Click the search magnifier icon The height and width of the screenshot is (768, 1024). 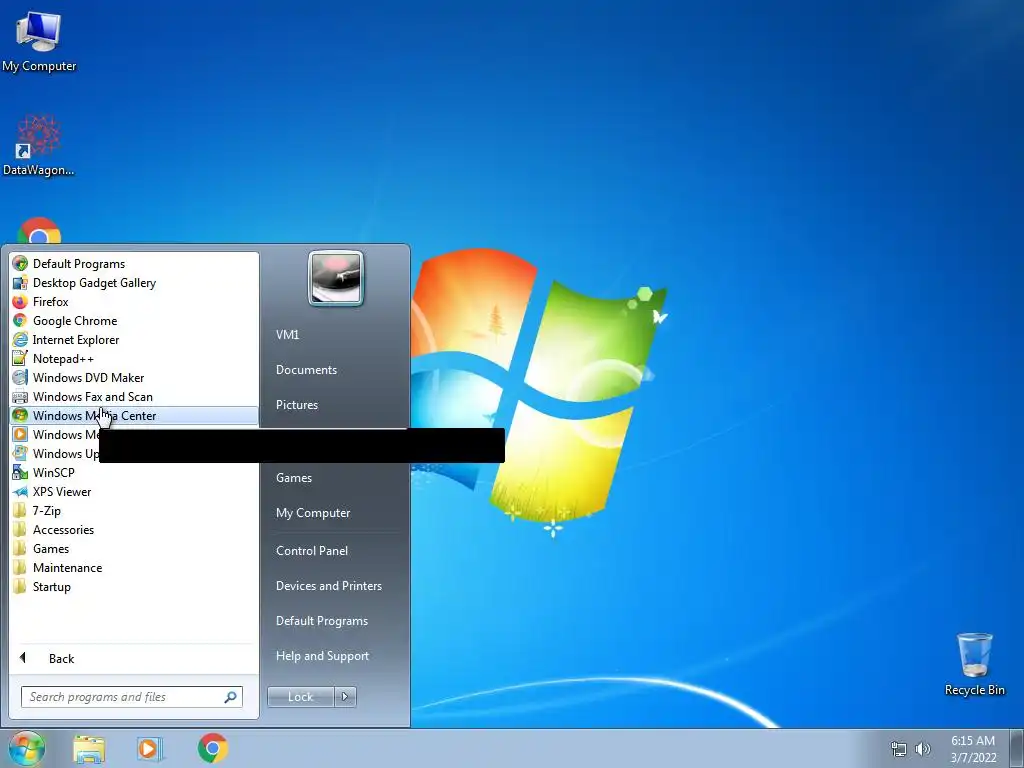(231, 697)
